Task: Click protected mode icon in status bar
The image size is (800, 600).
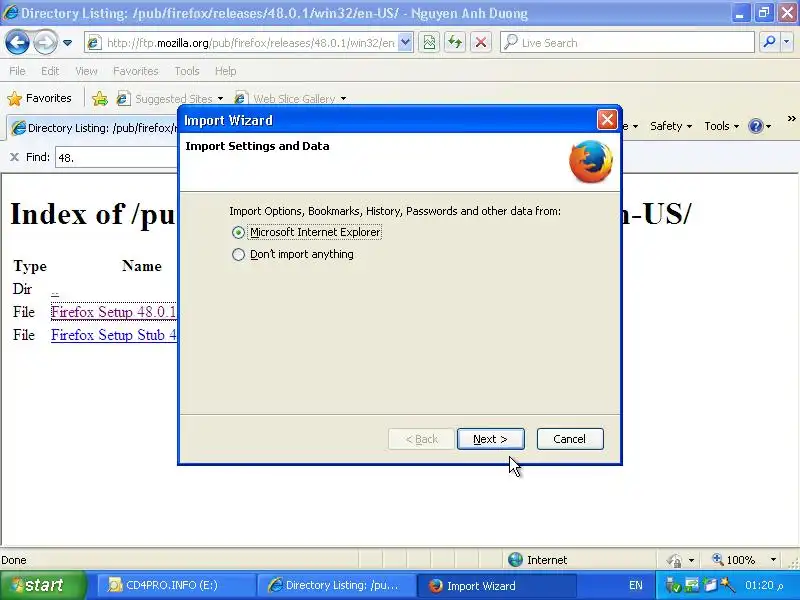Action: [x=674, y=560]
